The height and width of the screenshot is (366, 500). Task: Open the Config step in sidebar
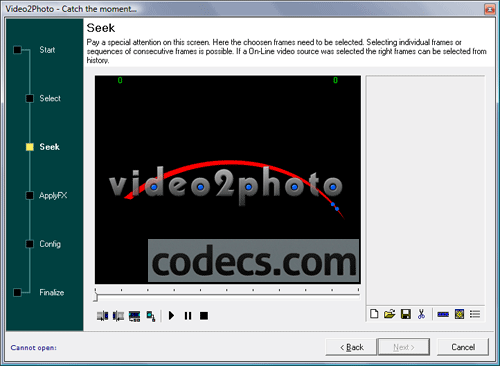pyautogui.click(x=50, y=244)
